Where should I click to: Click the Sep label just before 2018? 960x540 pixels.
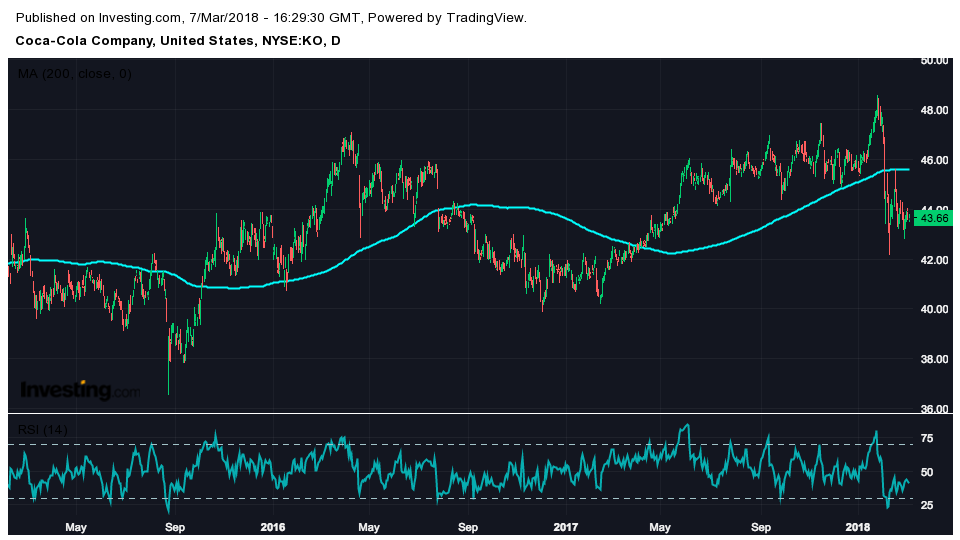pos(761,527)
